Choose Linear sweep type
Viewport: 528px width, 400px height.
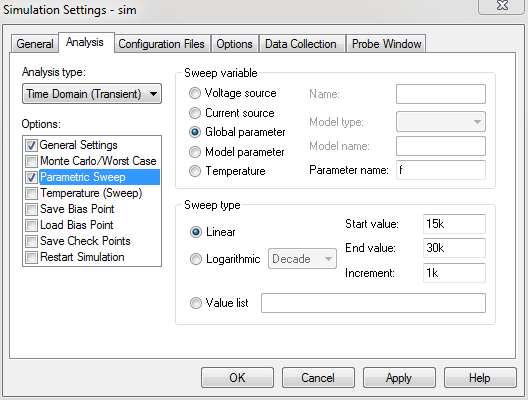pyautogui.click(x=196, y=232)
